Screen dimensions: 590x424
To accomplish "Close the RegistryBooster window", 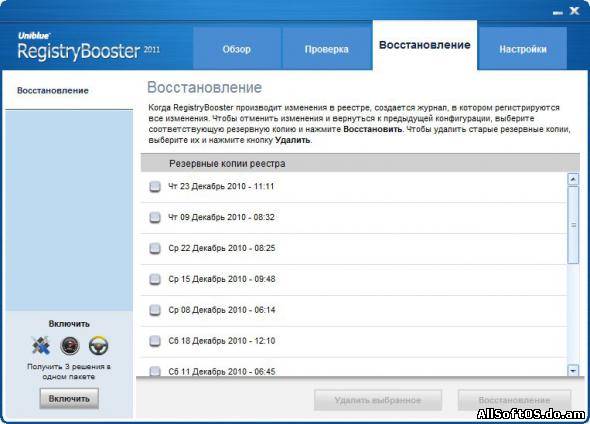I will click(574, 11).
